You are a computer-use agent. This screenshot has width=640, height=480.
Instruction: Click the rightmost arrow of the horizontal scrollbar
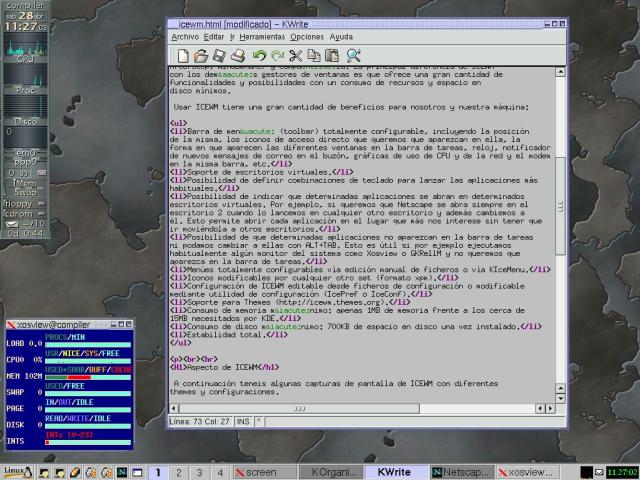(x=551, y=408)
